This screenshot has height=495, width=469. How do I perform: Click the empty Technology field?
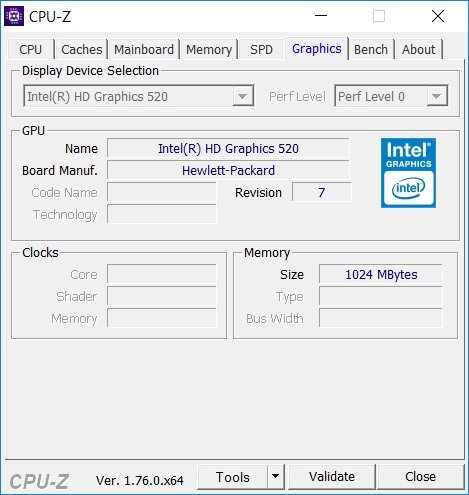162,214
